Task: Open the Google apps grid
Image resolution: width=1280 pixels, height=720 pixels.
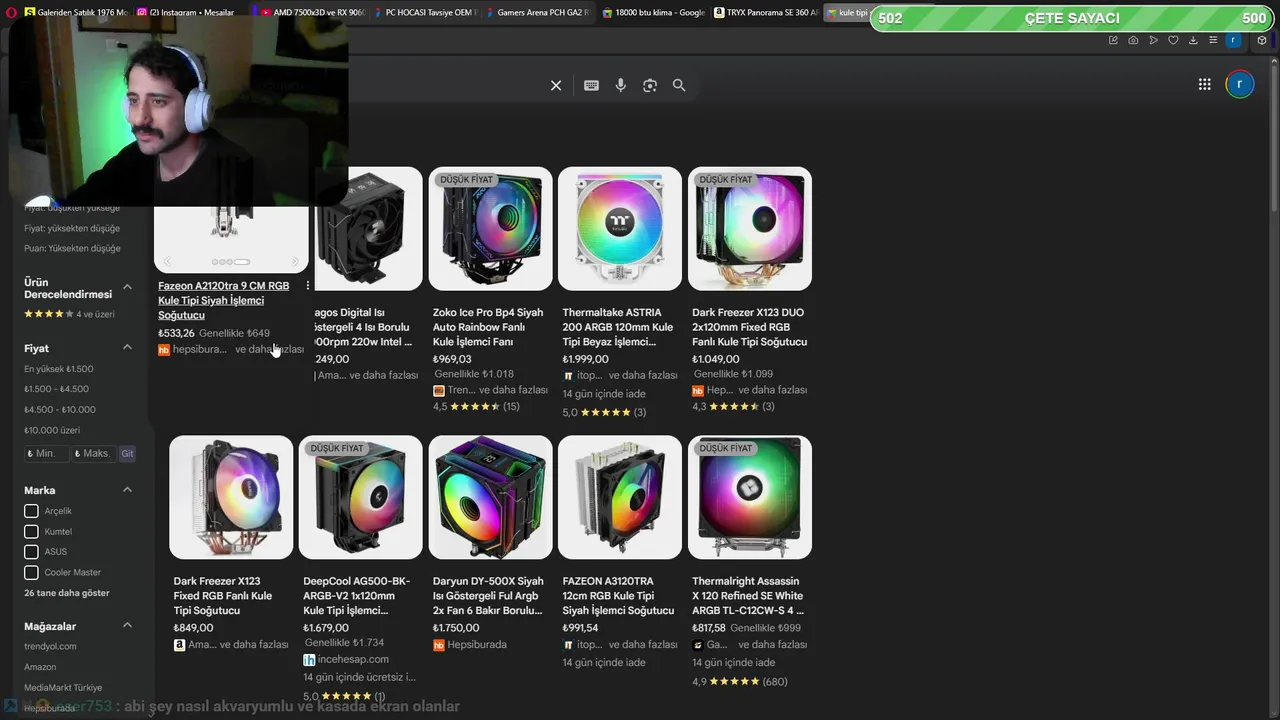Action: point(1205,84)
